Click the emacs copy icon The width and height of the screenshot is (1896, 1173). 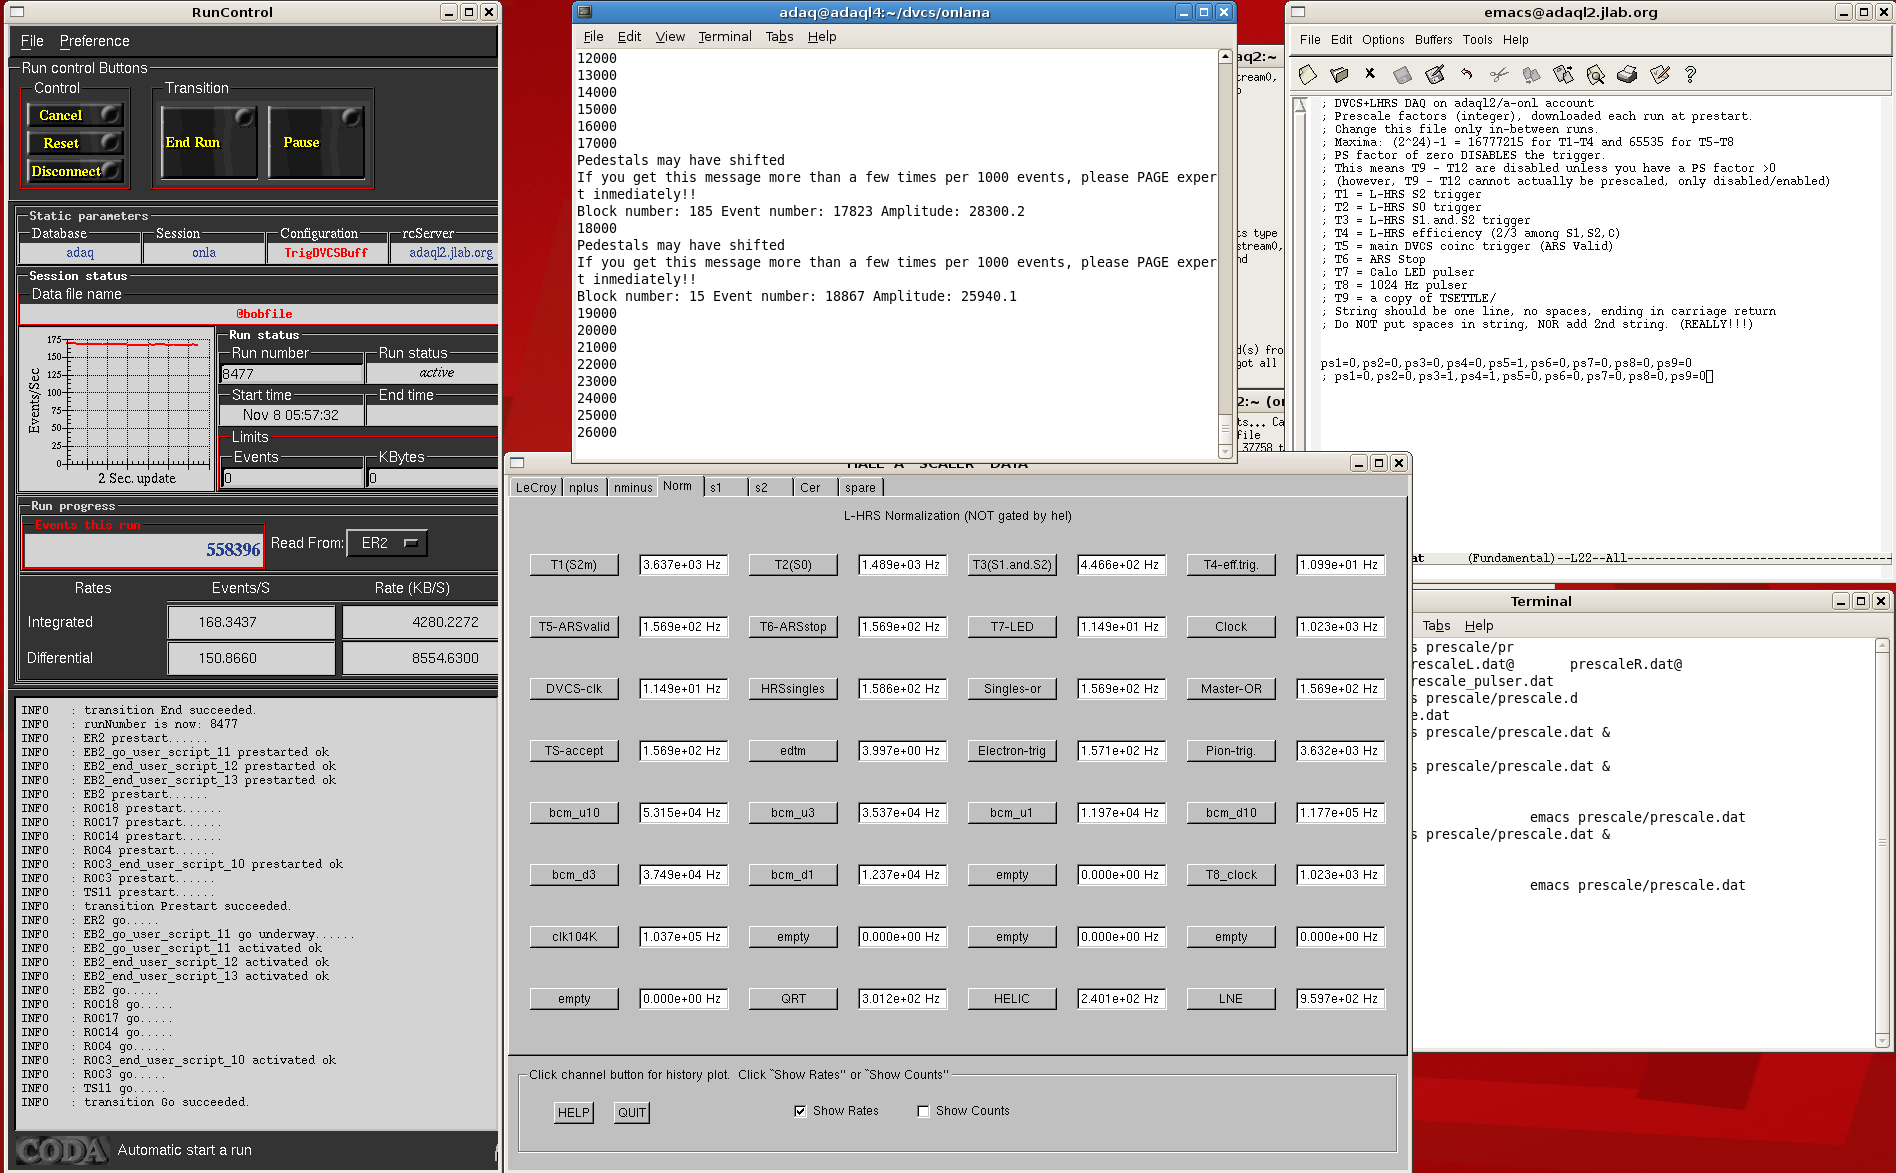pos(1531,74)
